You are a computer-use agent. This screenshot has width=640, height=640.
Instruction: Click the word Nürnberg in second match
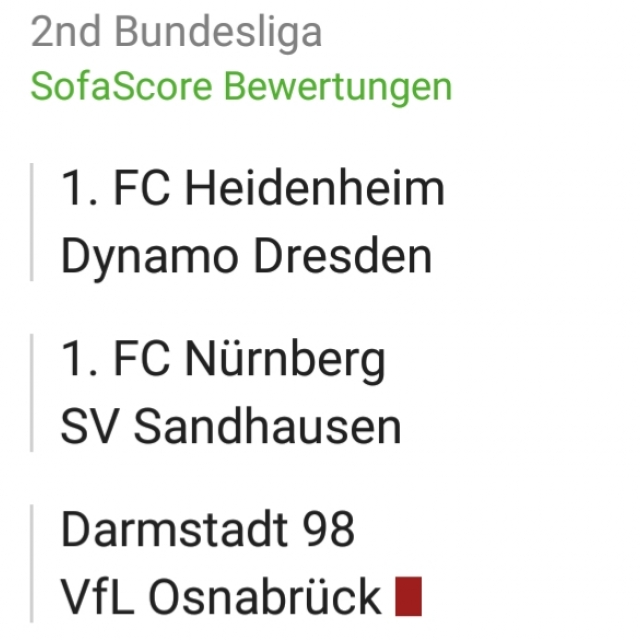[285, 359]
